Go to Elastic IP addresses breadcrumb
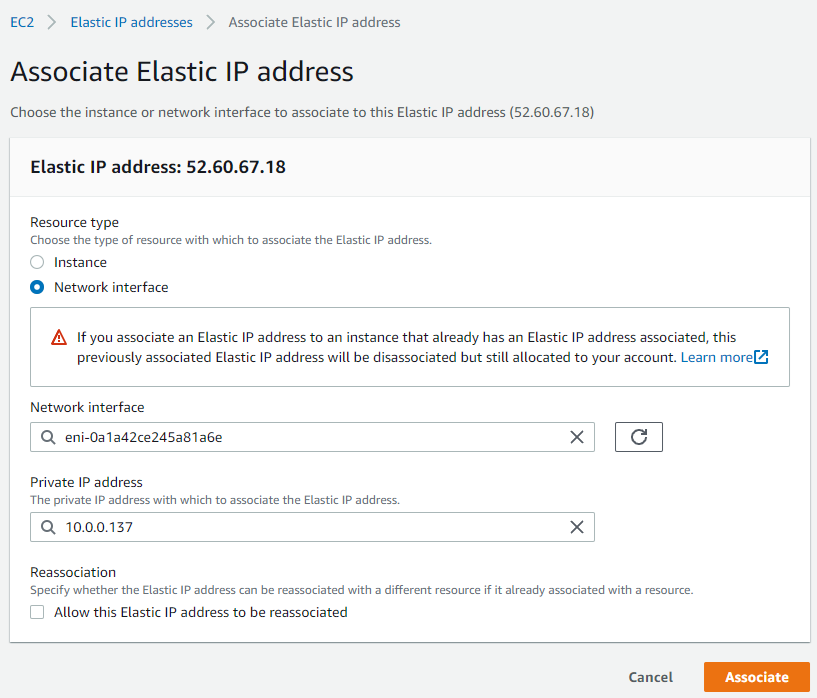Viewport: 817px width, 698px height. 131,22
